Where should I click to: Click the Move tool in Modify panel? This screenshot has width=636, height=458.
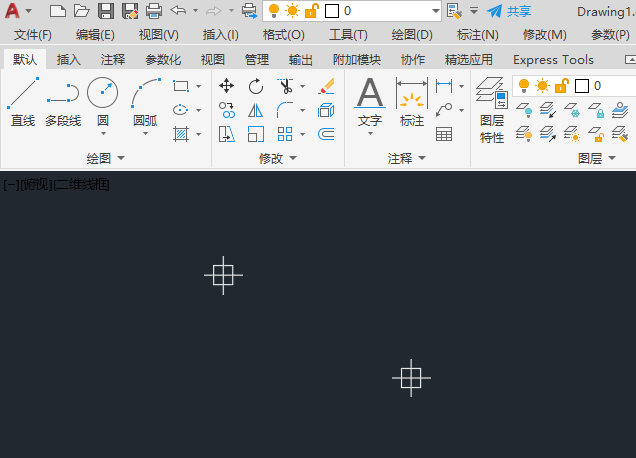point(227,86)
